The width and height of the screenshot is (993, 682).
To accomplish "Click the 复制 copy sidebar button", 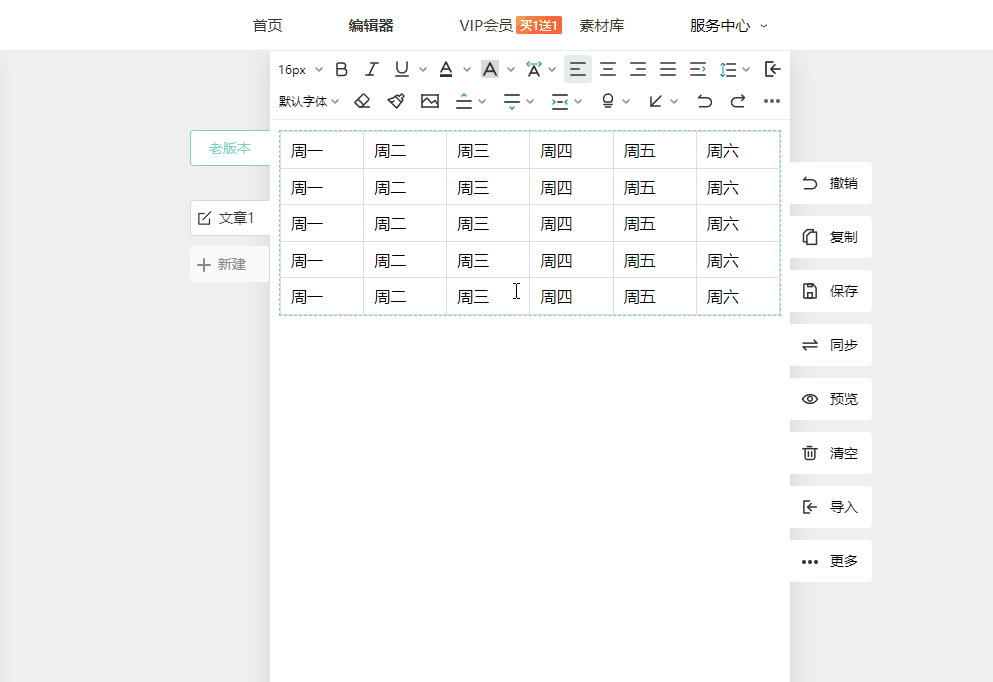I will (830, 237).
